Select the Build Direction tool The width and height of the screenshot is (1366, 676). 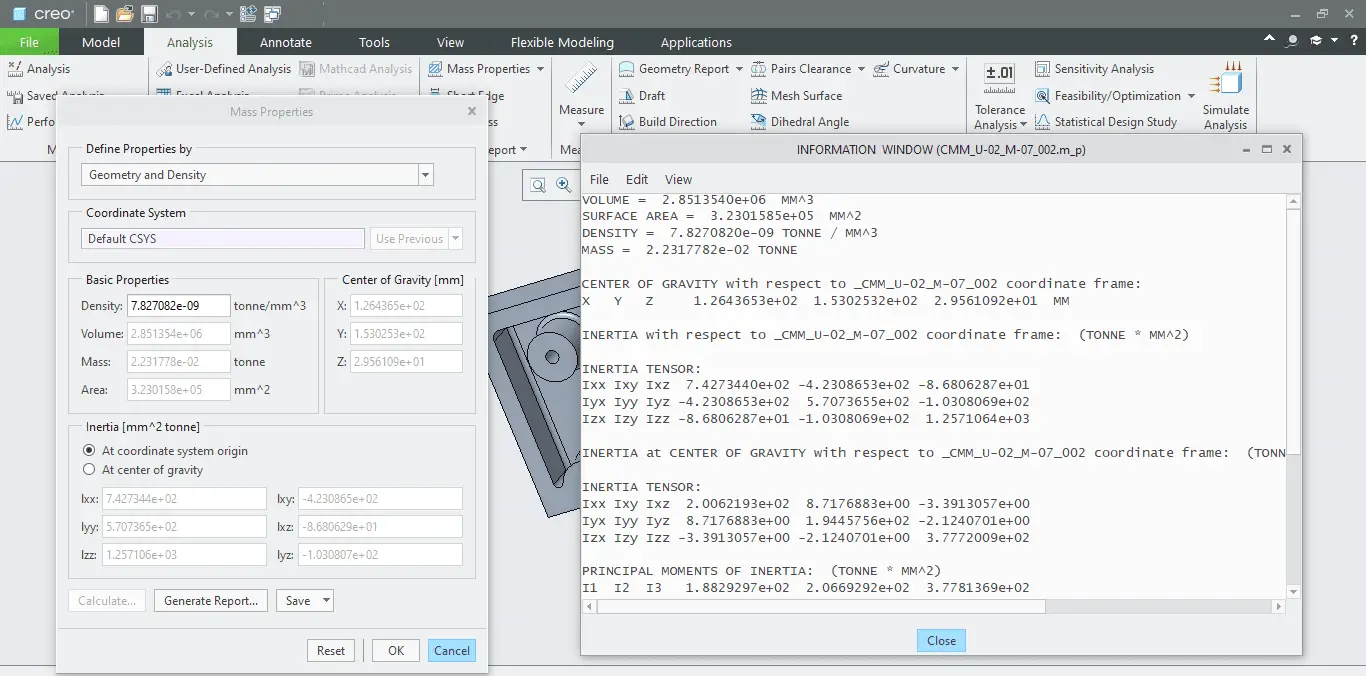tap(668, 122)
